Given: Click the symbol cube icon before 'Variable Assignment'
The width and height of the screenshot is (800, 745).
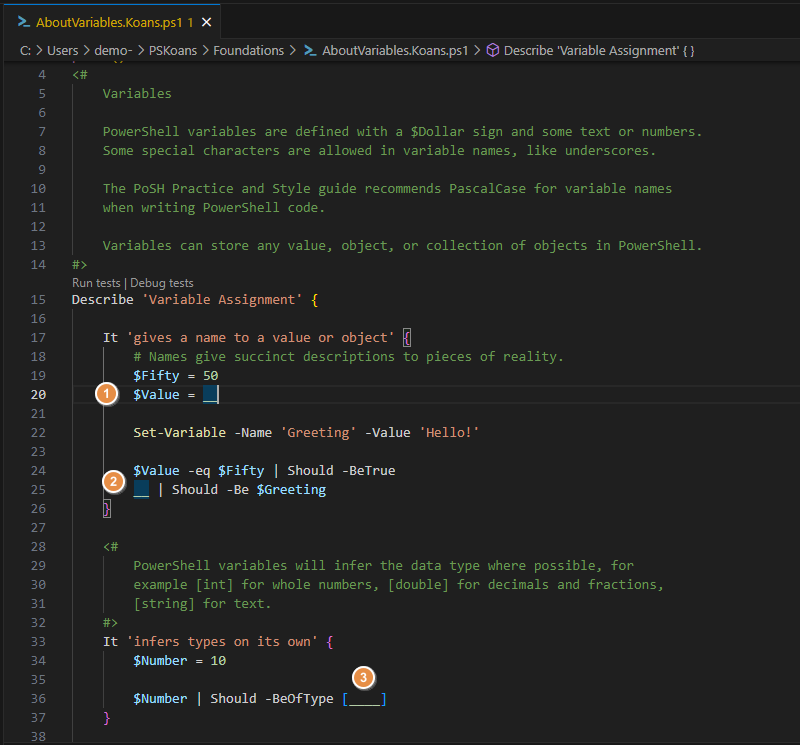Looking at the screenshot, I should pos(492,50).
